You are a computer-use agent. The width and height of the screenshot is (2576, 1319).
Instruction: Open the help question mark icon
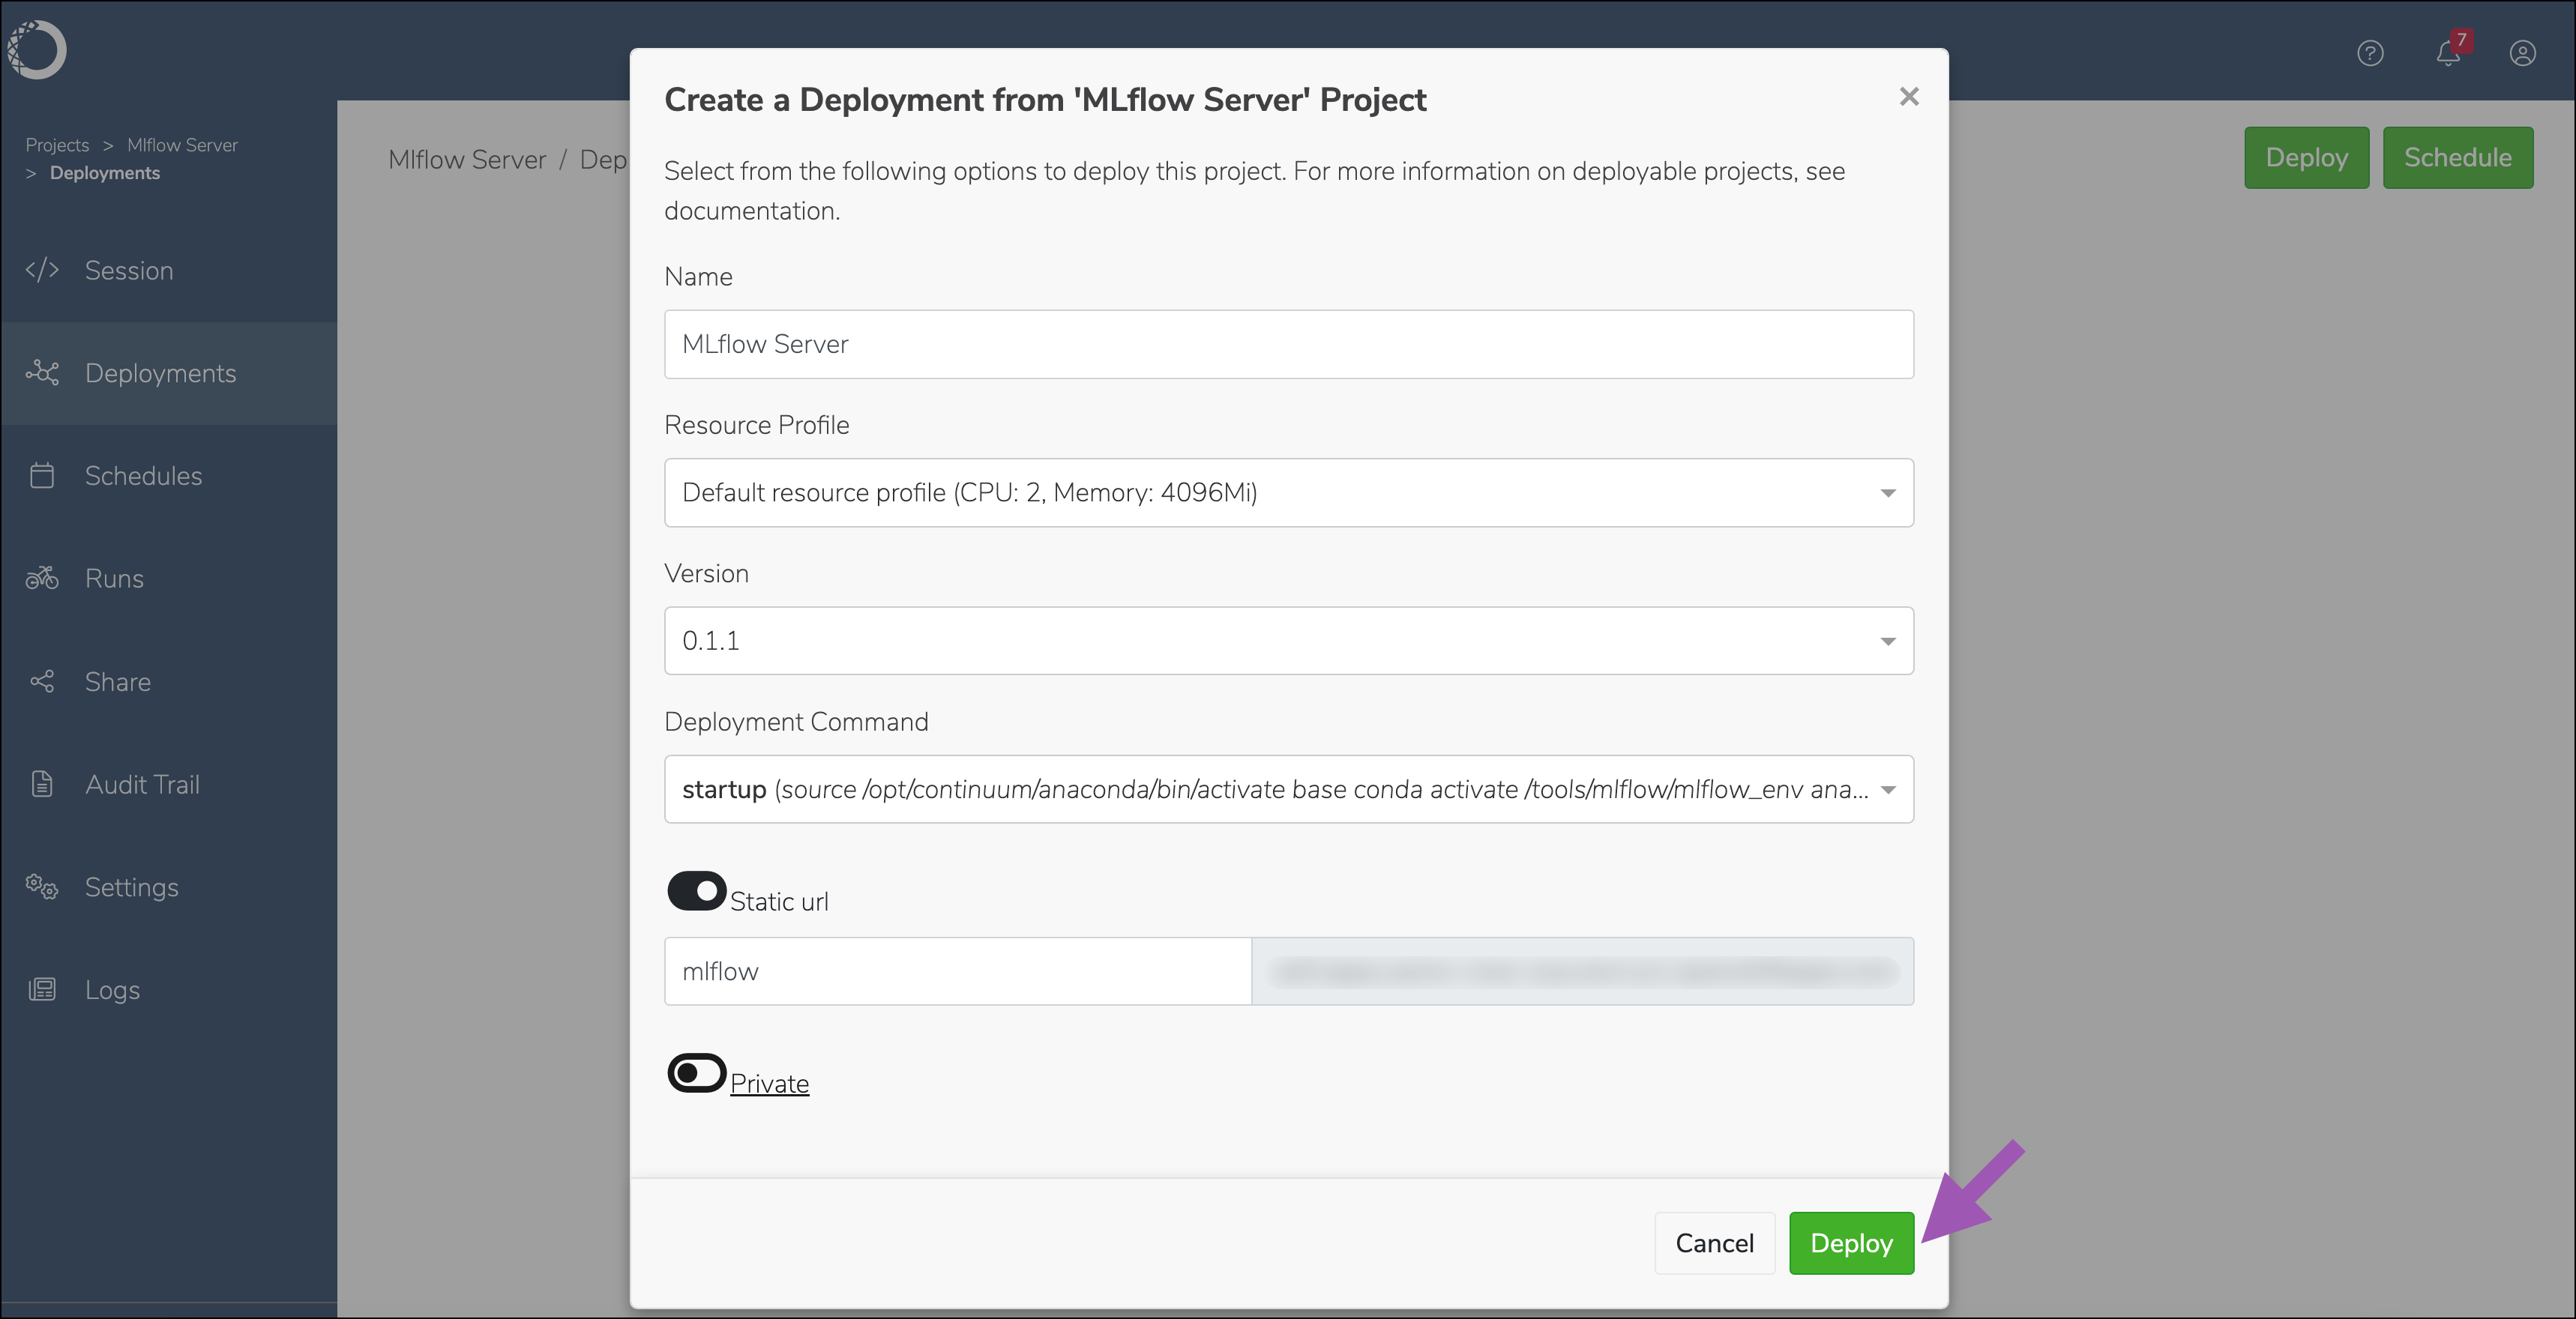[2370, 53]
